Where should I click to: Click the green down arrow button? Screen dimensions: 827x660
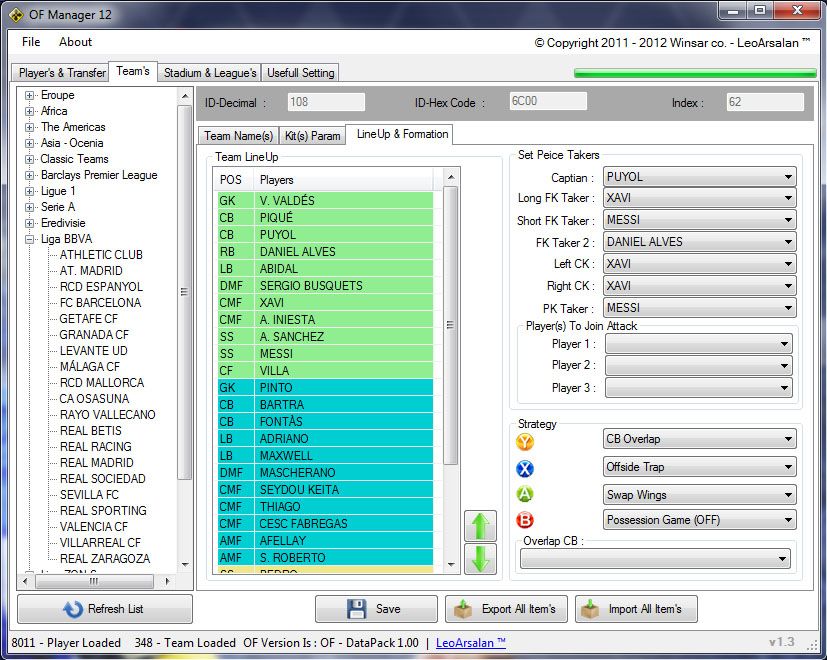481,558
